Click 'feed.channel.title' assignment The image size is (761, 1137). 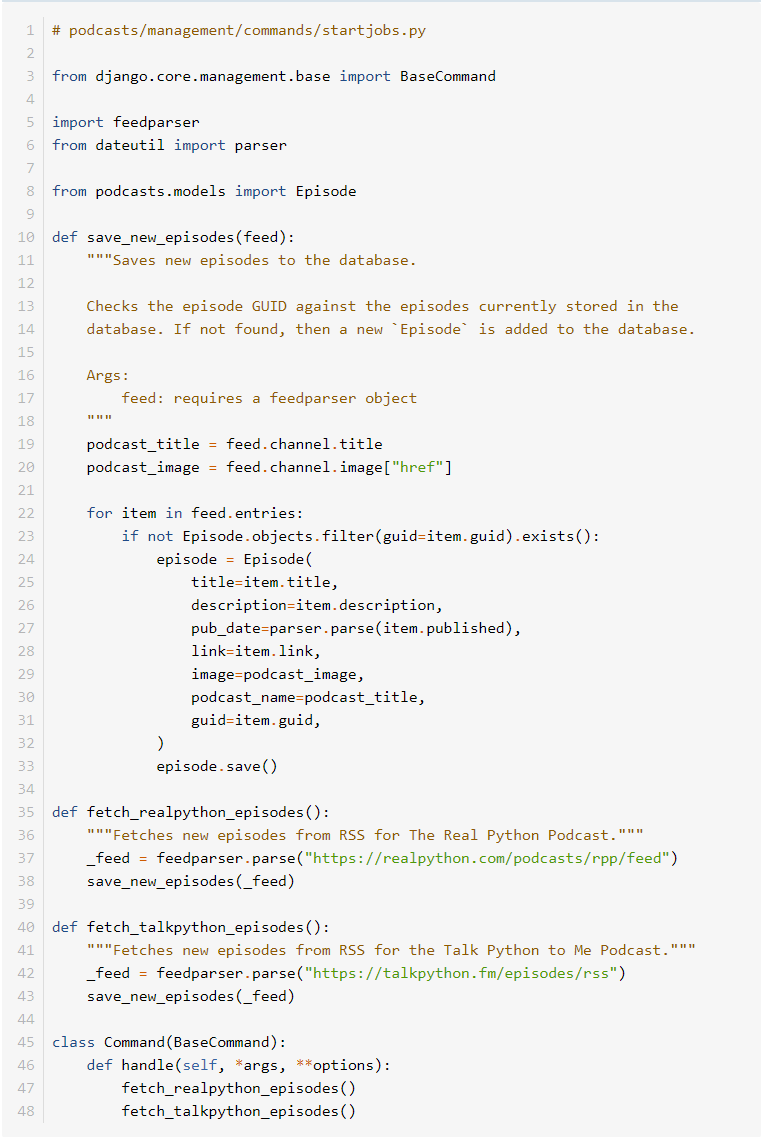[x=304, y=445]
